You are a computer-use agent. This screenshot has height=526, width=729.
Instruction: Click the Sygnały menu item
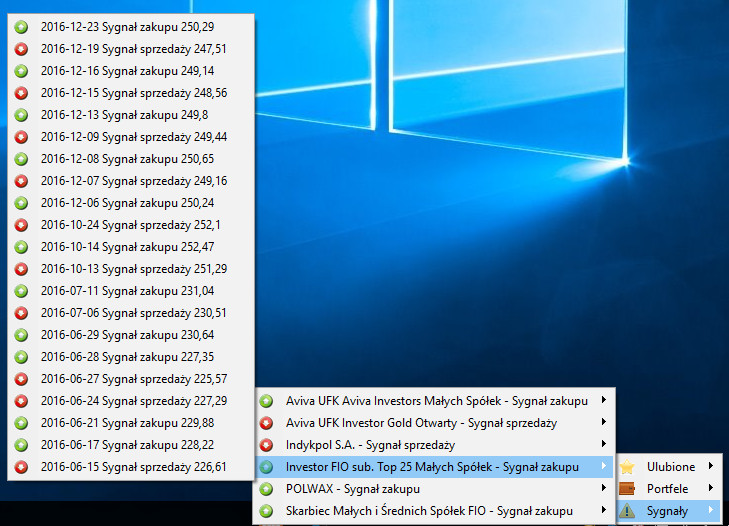670,511
